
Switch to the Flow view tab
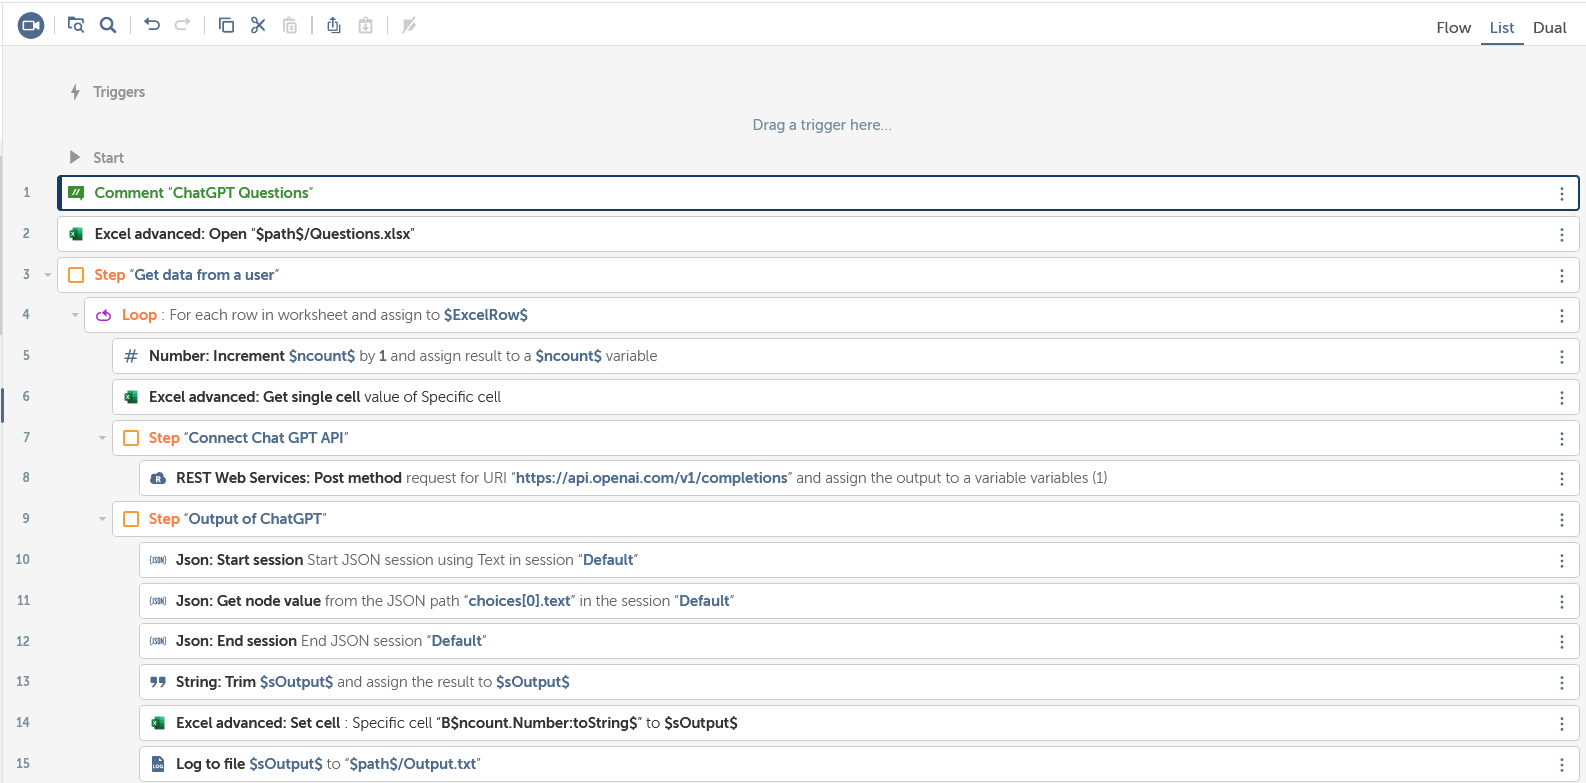[1453, 28]
